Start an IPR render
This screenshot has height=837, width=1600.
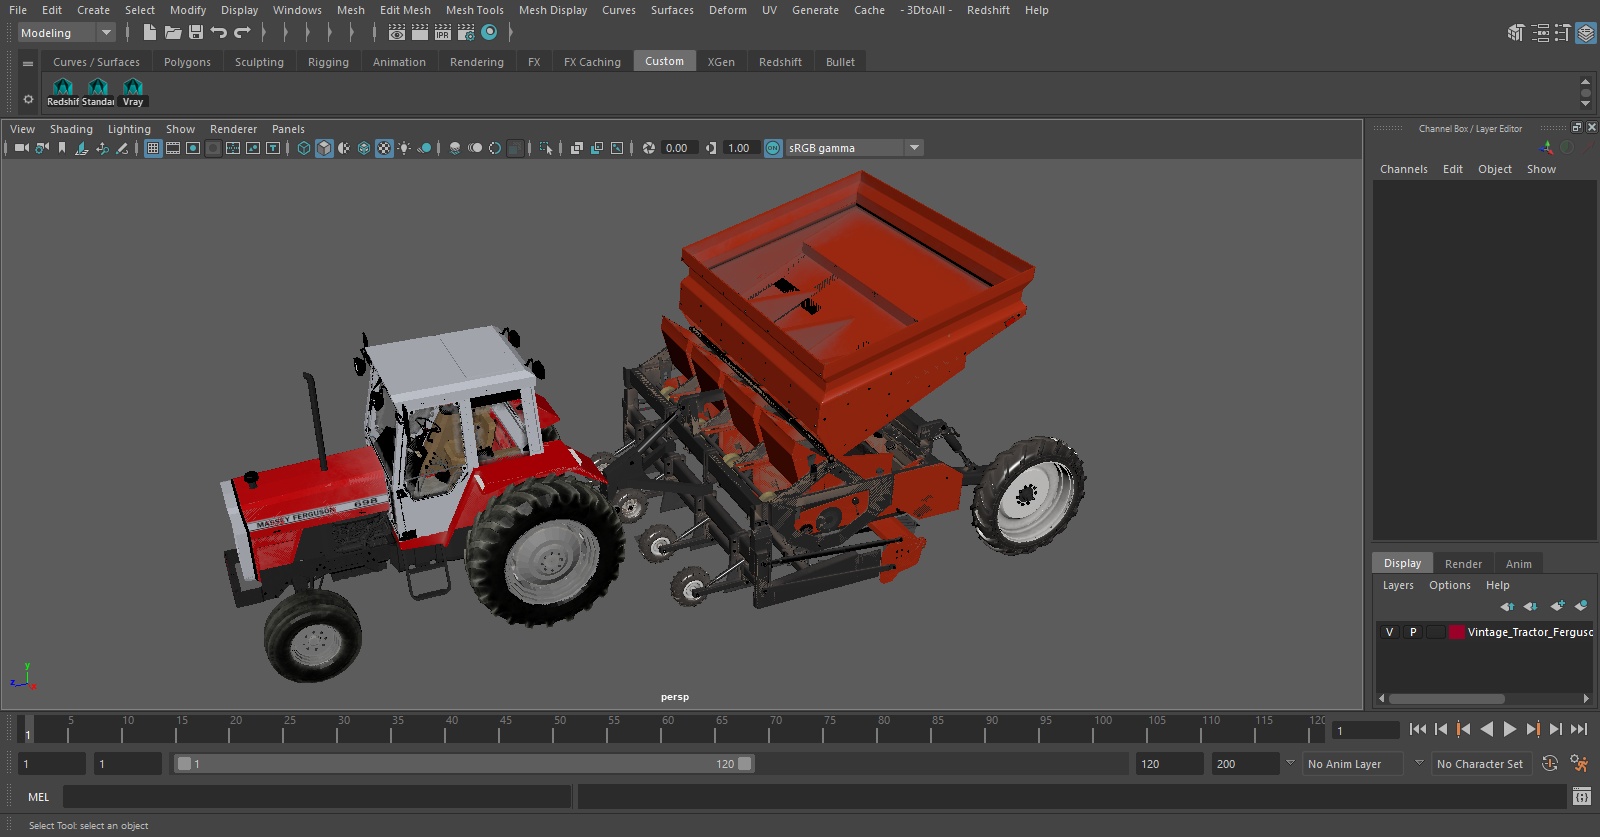443,33
